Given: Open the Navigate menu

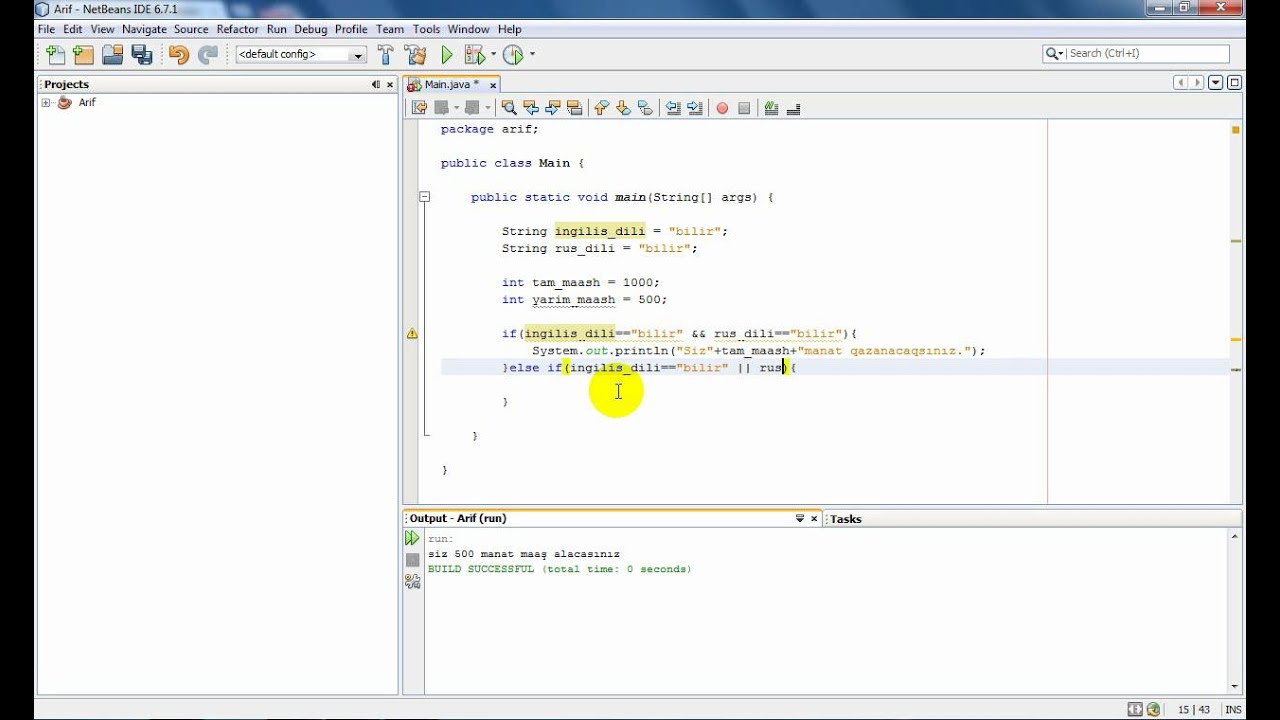Looking at the screenshot, I should pos(144,29).
